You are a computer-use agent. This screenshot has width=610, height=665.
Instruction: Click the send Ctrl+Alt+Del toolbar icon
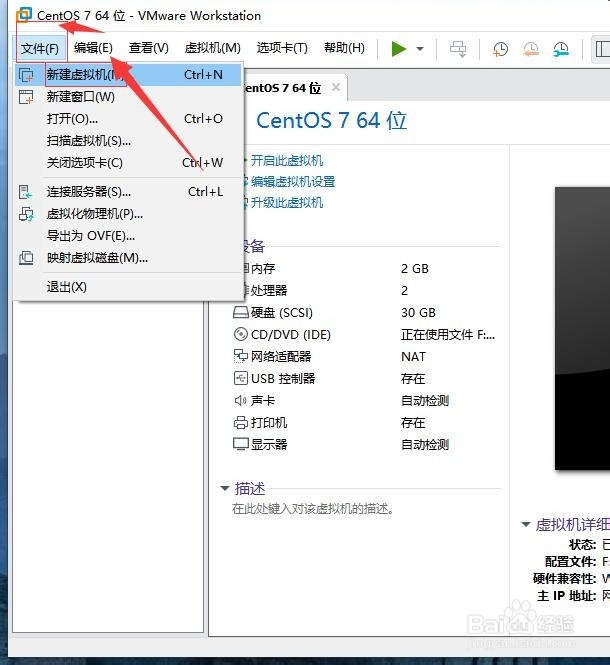pos(458,49)
